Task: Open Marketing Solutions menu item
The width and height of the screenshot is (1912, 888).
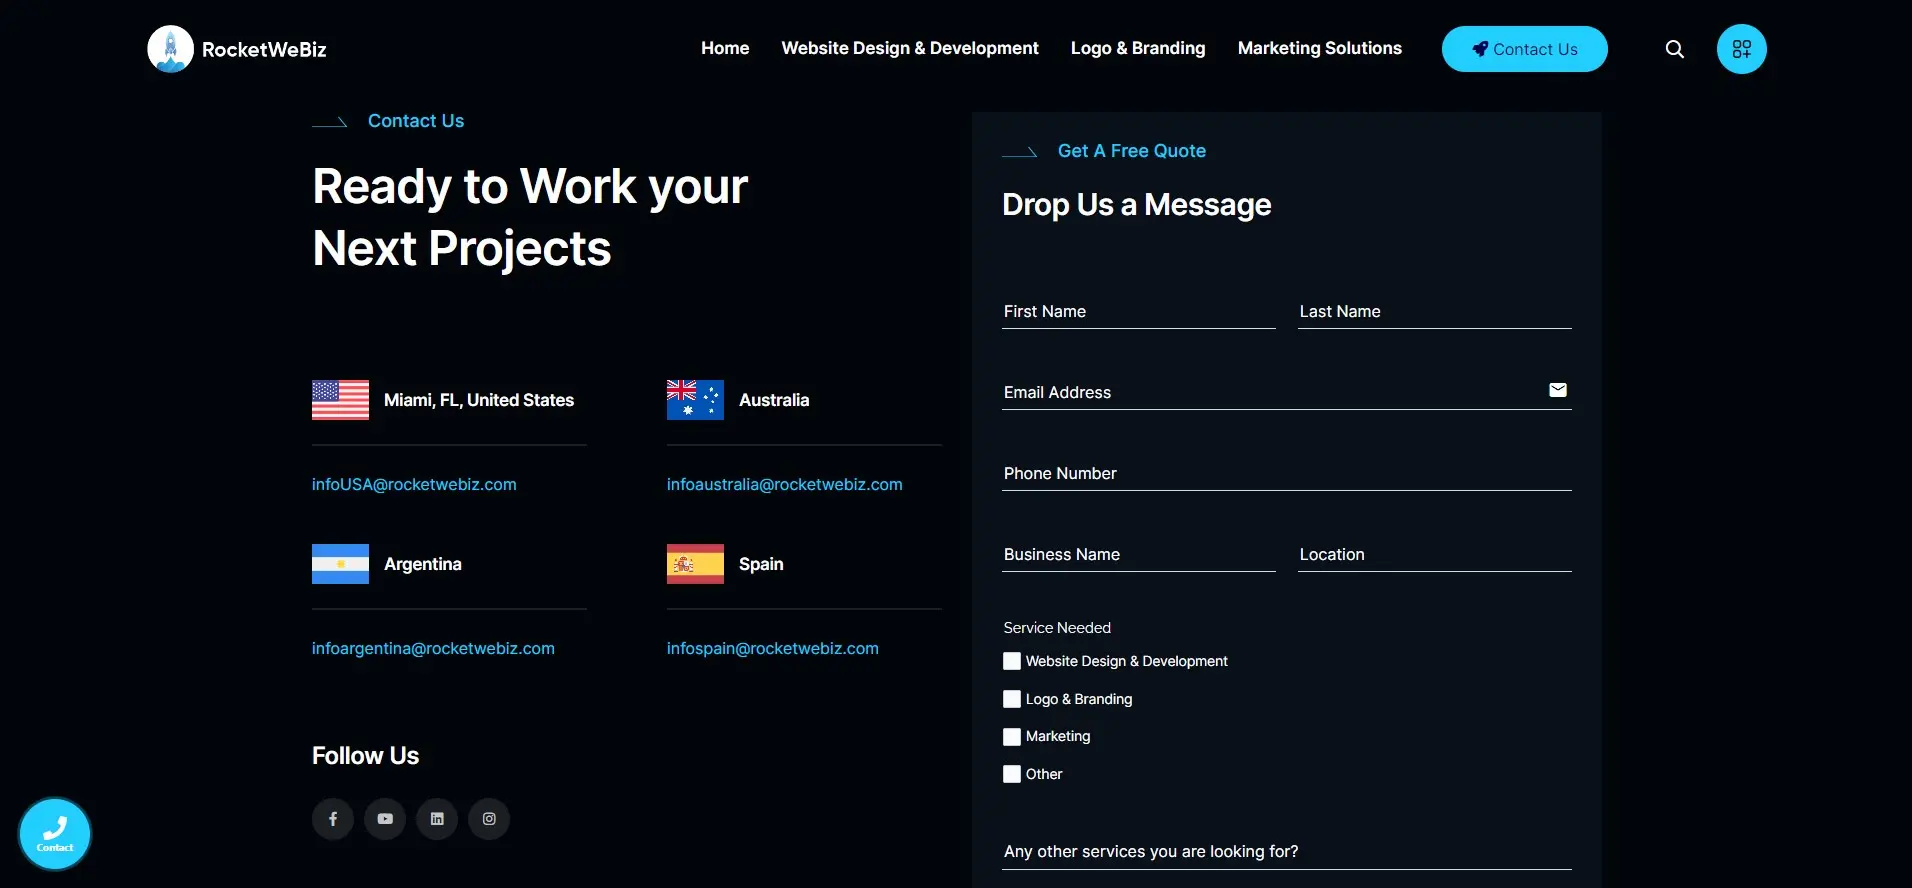Action: (x=1319, y=48)
